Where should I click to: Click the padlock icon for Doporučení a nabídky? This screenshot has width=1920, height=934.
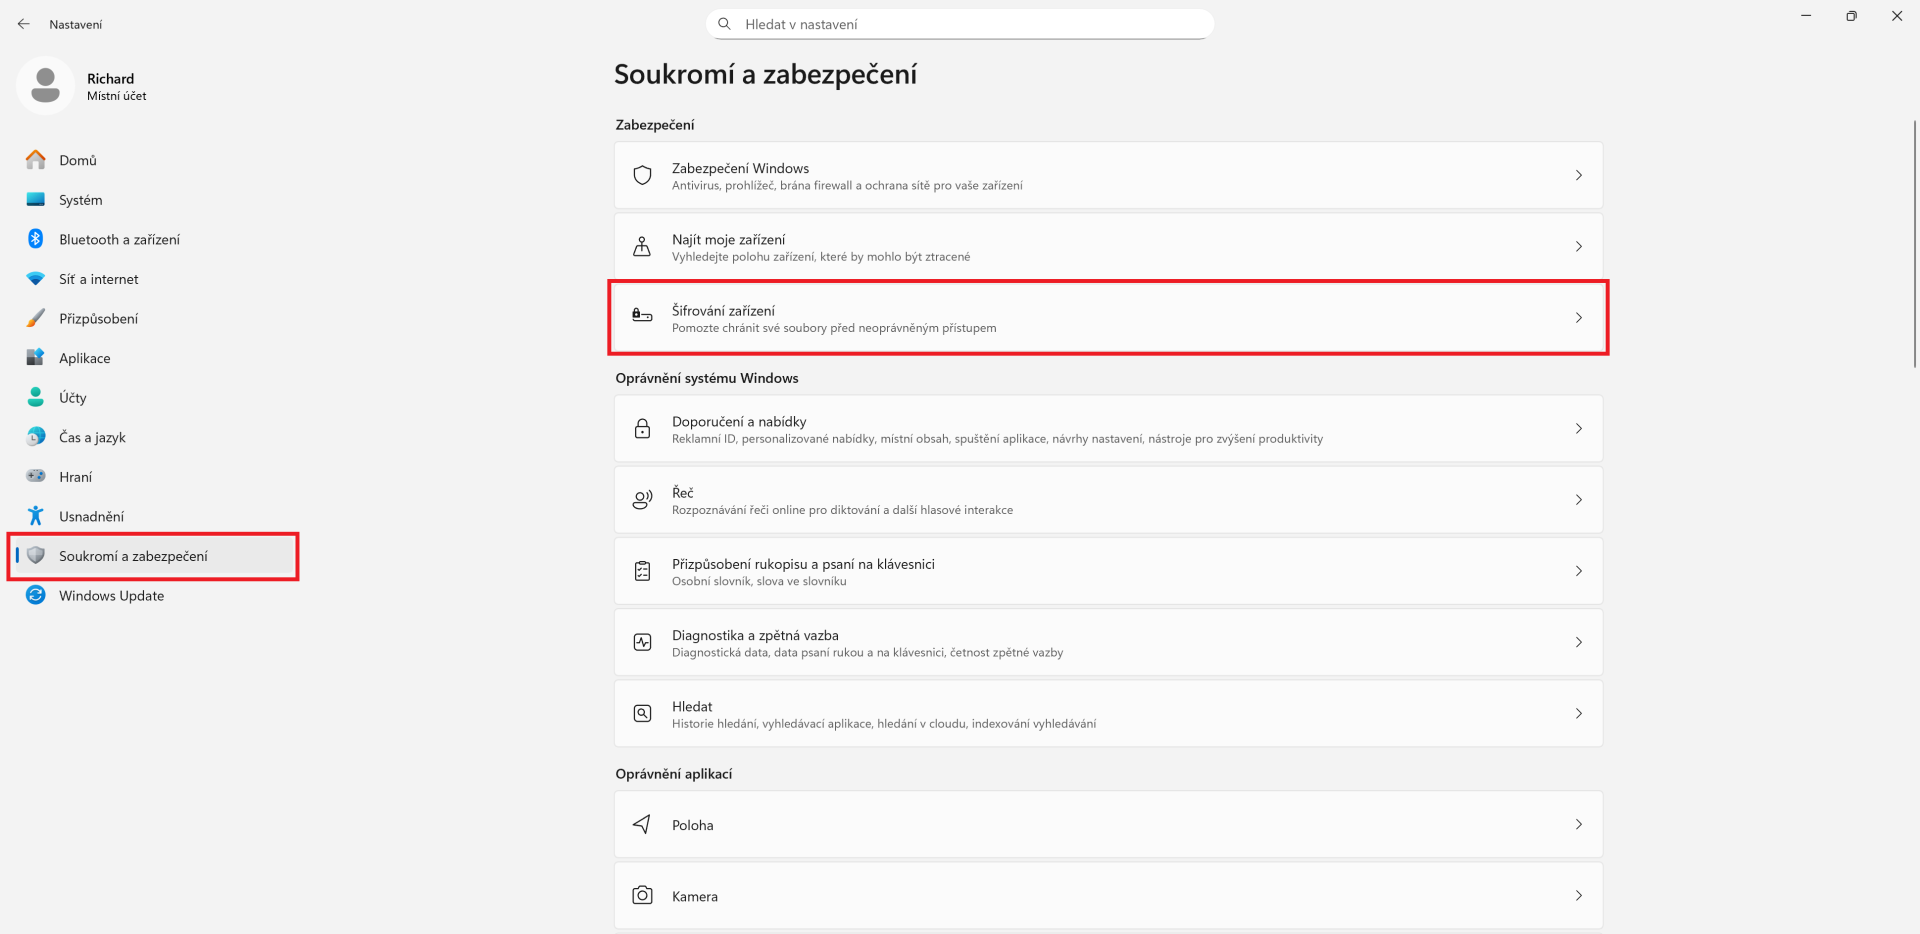[x=642, y=429]
